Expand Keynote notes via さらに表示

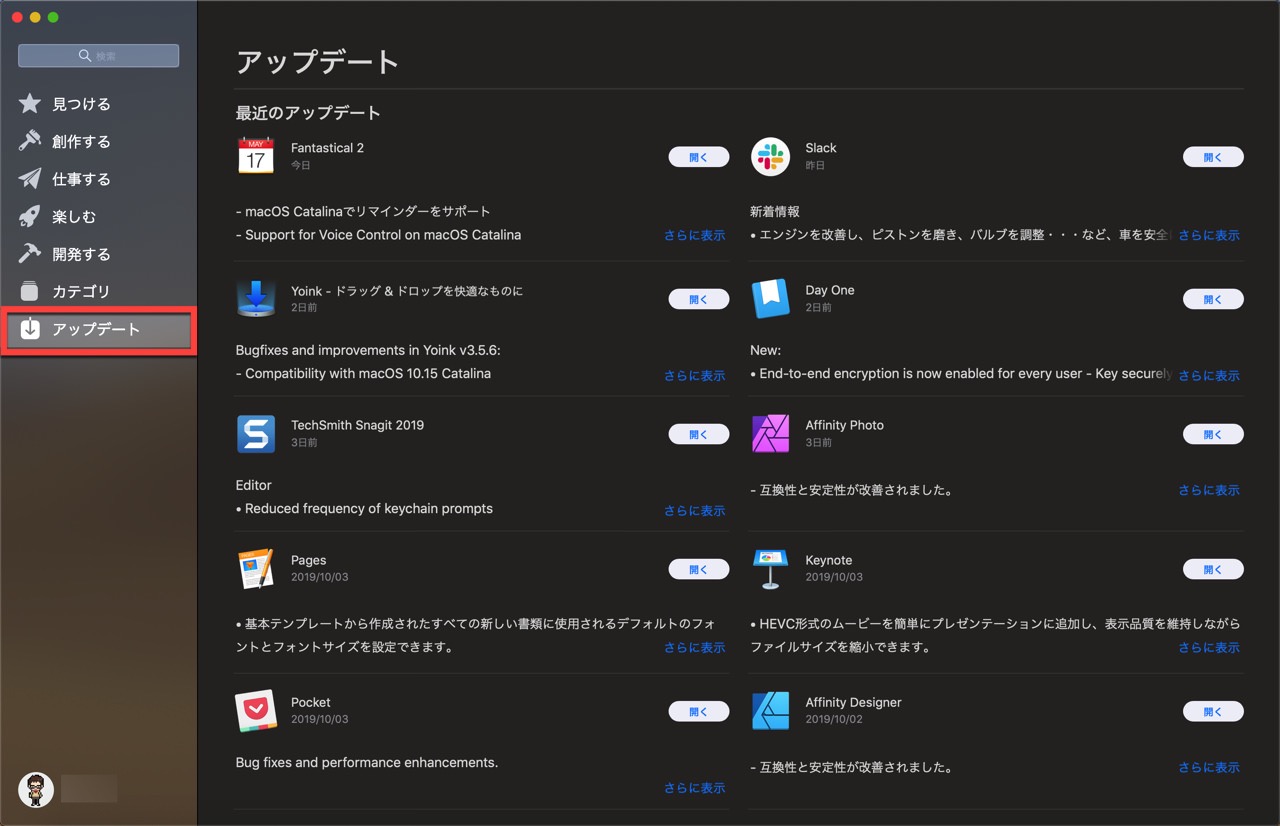[1209, 647]
